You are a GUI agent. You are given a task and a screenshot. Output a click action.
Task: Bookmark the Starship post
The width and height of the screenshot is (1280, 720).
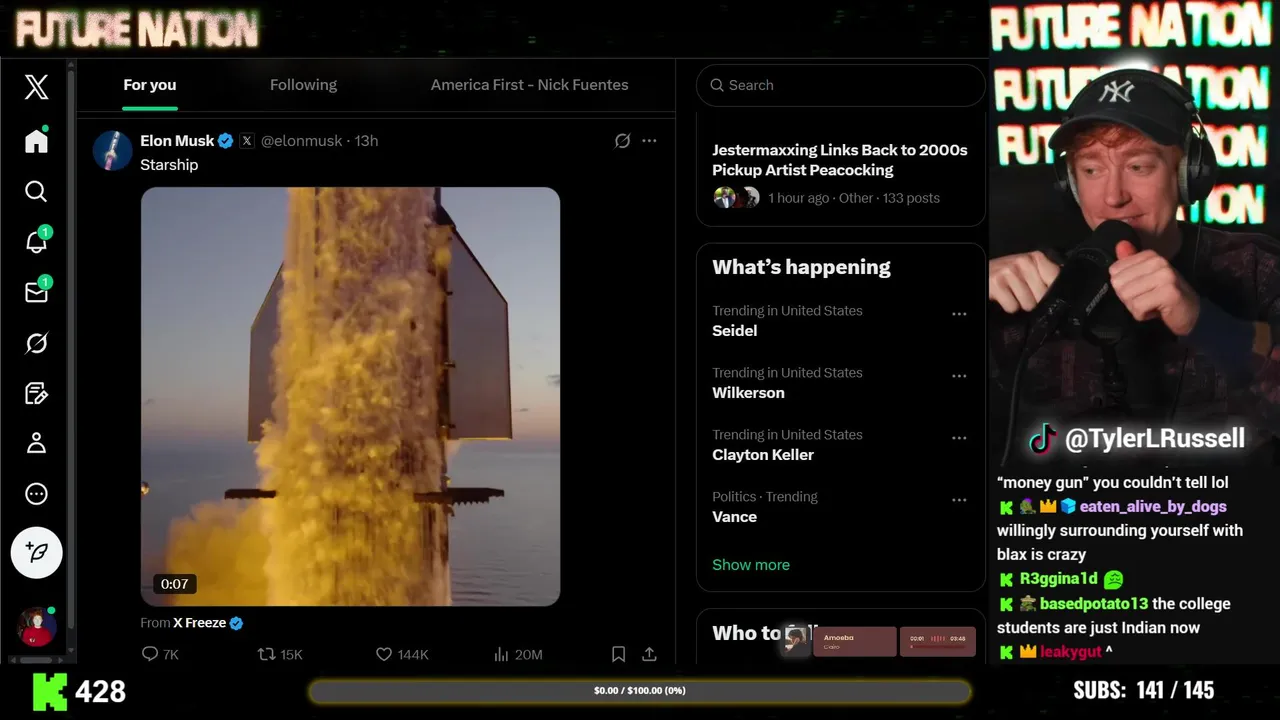coord(618,654)
